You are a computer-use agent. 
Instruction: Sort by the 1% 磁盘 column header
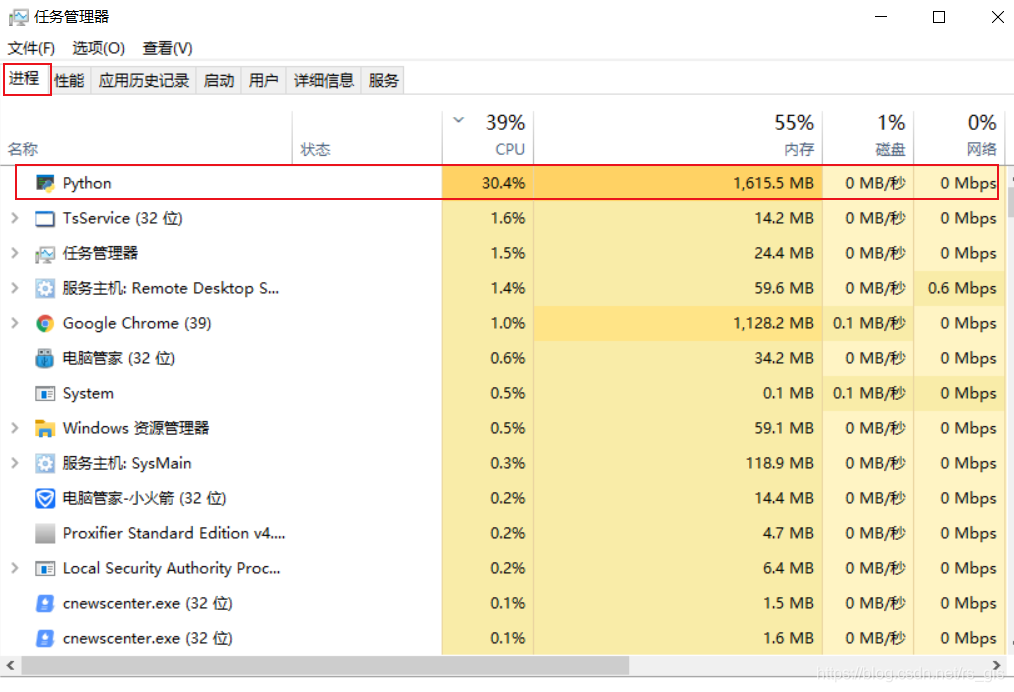pyautogui.click(x=868, y=137)
